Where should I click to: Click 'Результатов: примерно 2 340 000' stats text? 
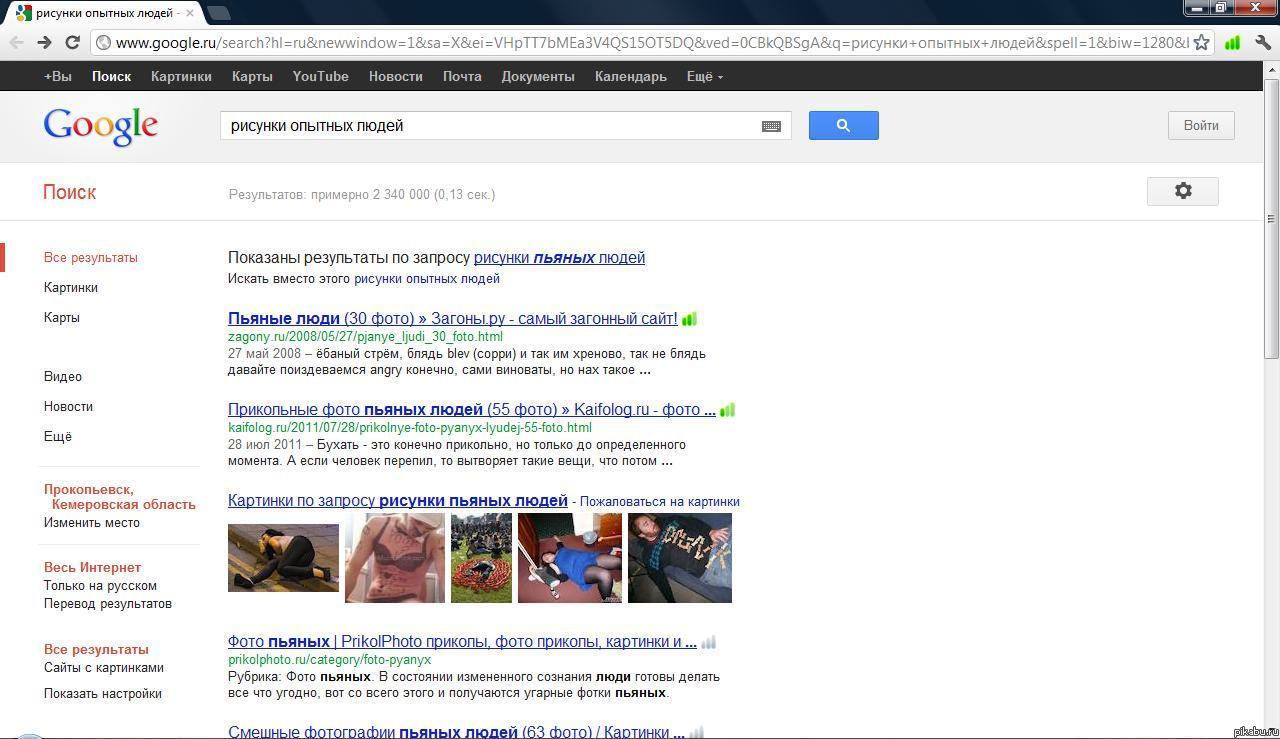coord(362,194)
